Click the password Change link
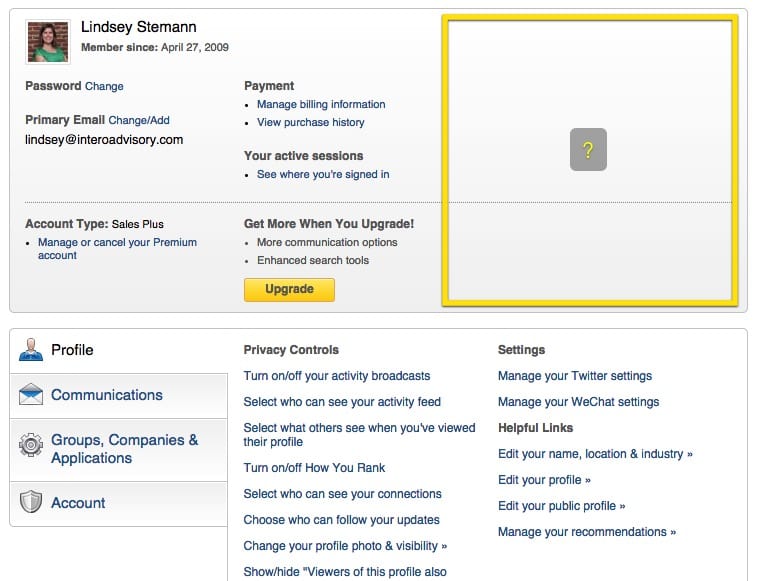Viewport: 763px width, 581px height. (104, 86)
